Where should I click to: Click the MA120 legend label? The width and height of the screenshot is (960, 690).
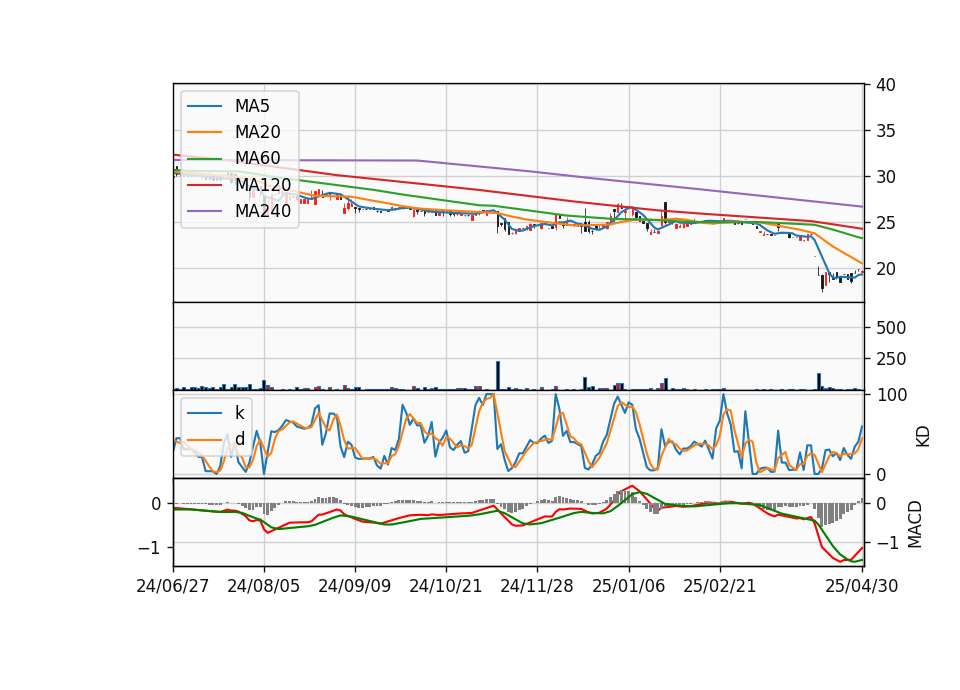pos(263,184)
